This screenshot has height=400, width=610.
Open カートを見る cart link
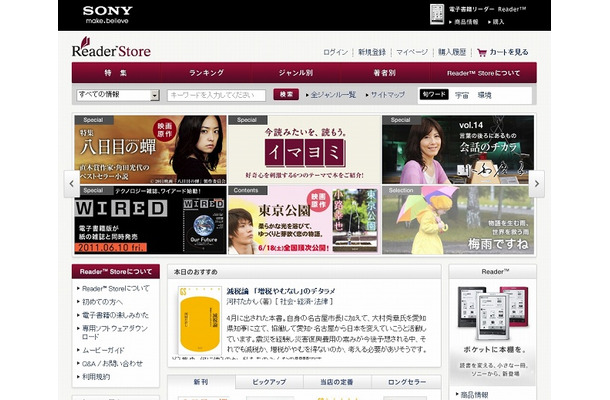[508, 52]
